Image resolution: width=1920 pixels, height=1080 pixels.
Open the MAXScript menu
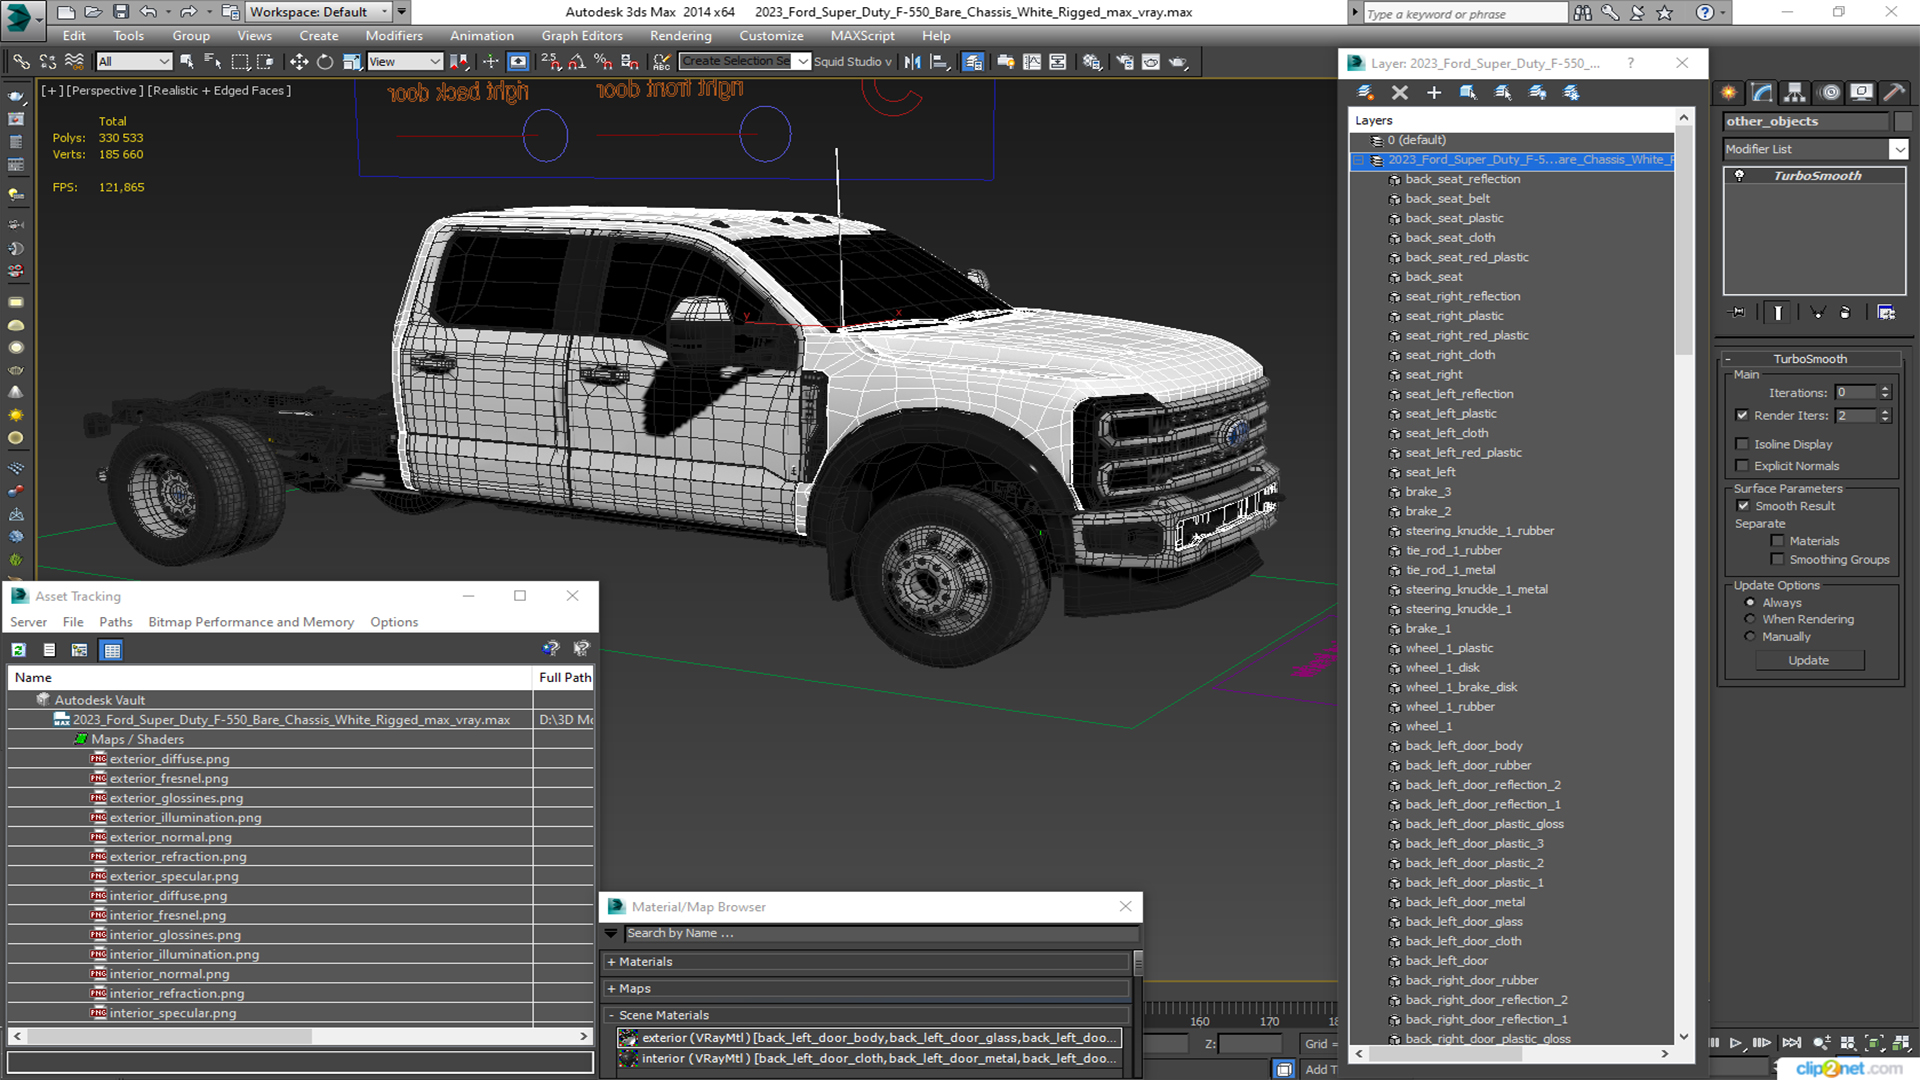(862, 36)
